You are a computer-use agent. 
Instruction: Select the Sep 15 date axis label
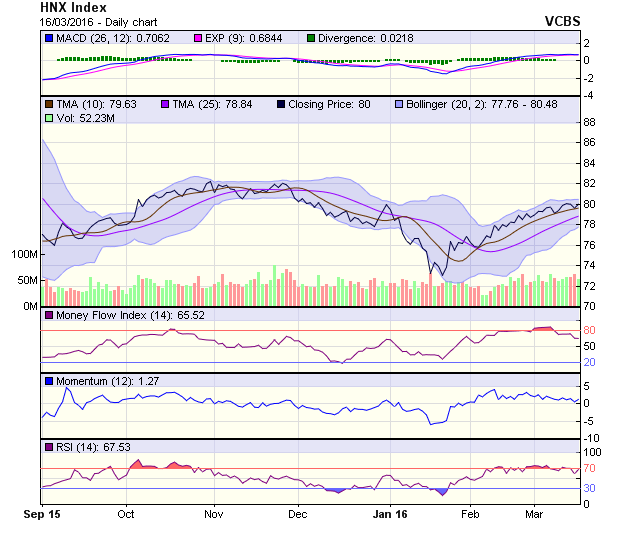[42, 513]
